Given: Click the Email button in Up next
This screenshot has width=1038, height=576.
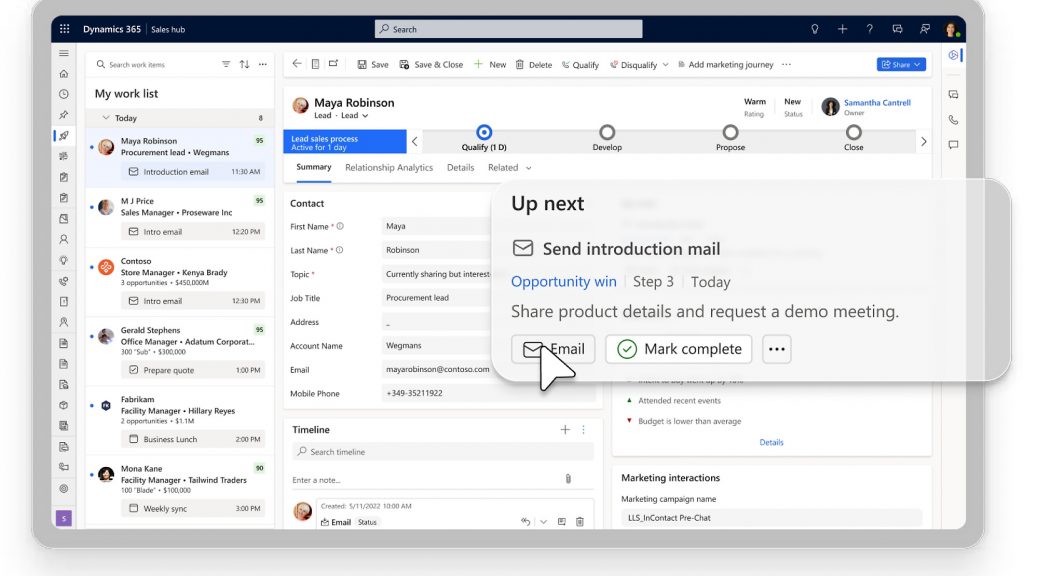Looking at the screenshot, I should click(x=553, y=349).
